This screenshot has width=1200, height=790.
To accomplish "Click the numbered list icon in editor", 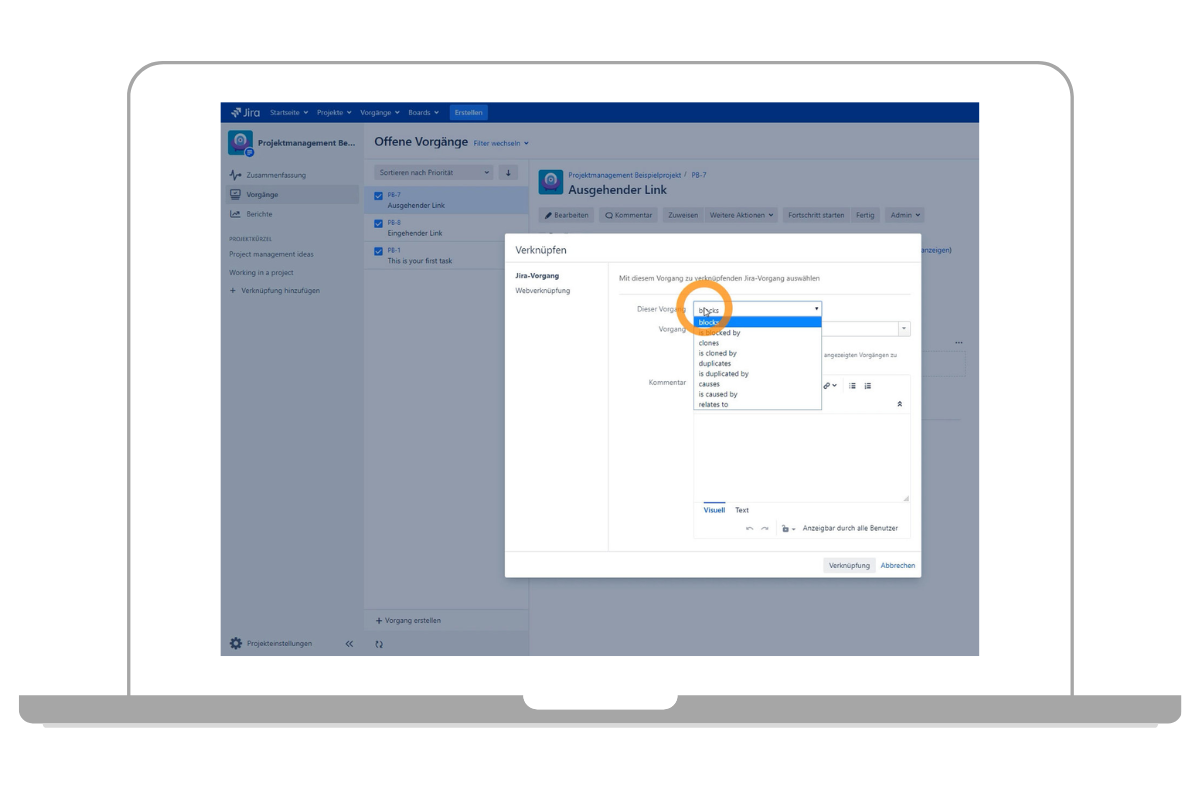I will 867,385.
